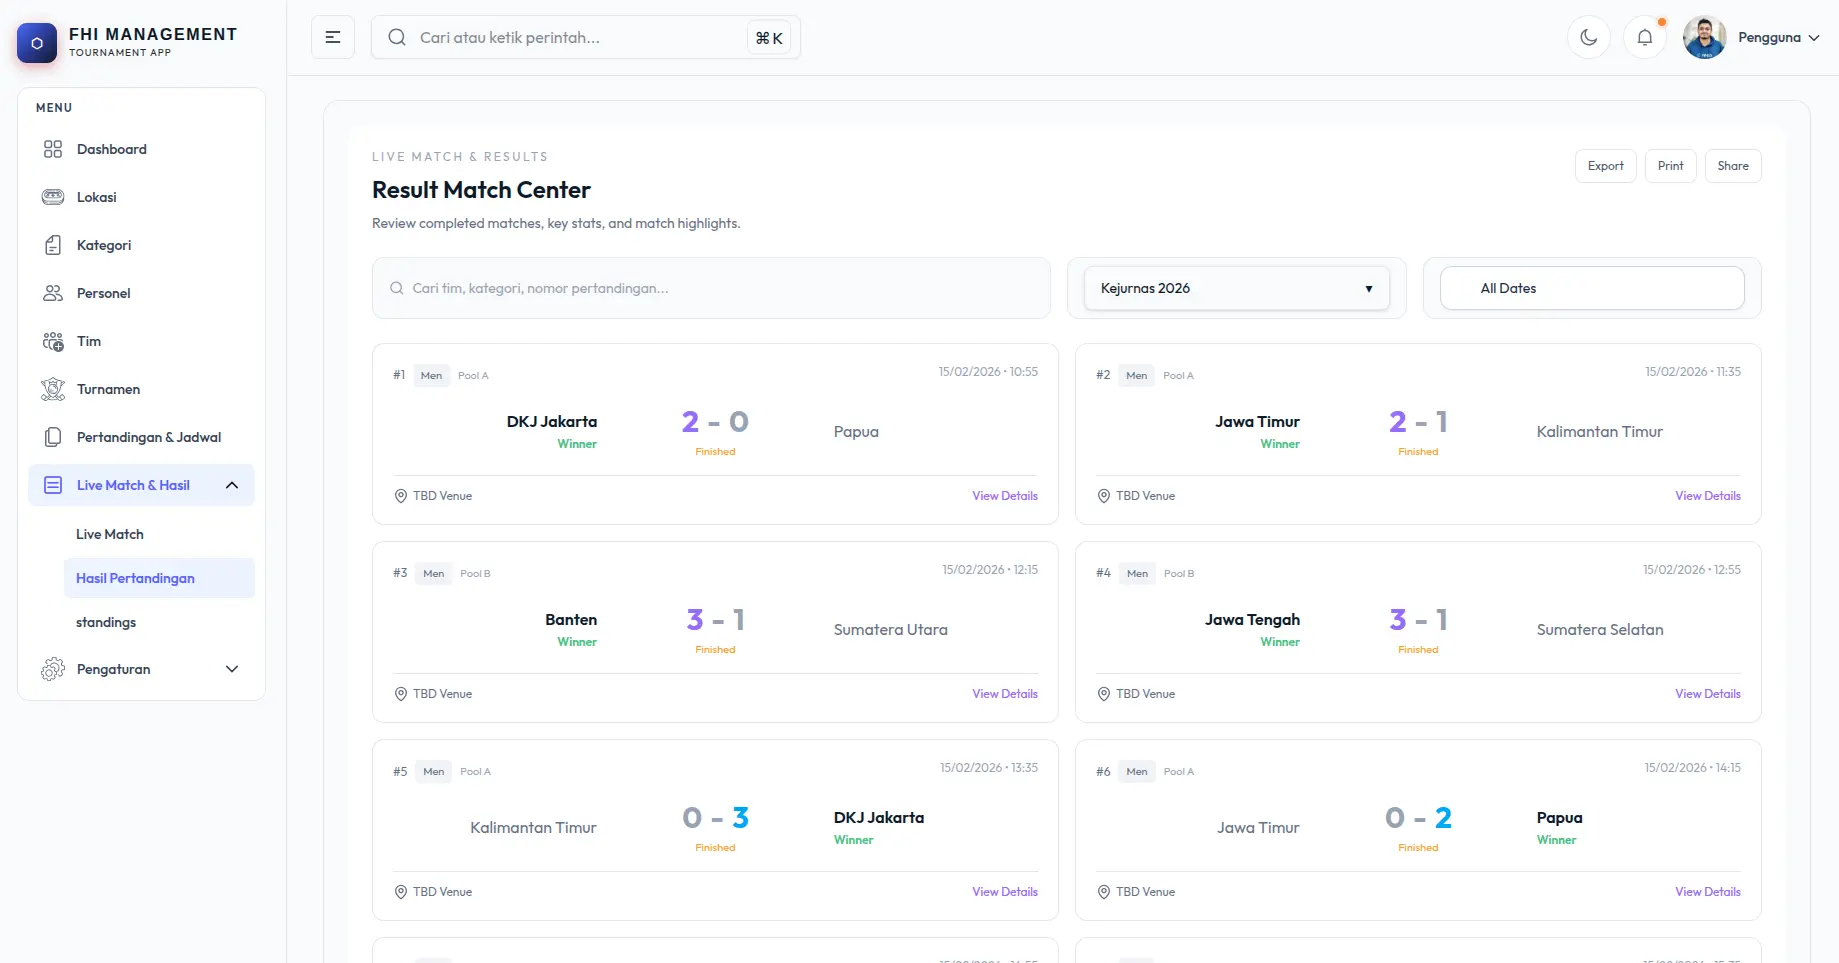This screenshot has height=963, width=1839.
Task: Toggle dark mode with moon icon
Action: [1588, 38]
